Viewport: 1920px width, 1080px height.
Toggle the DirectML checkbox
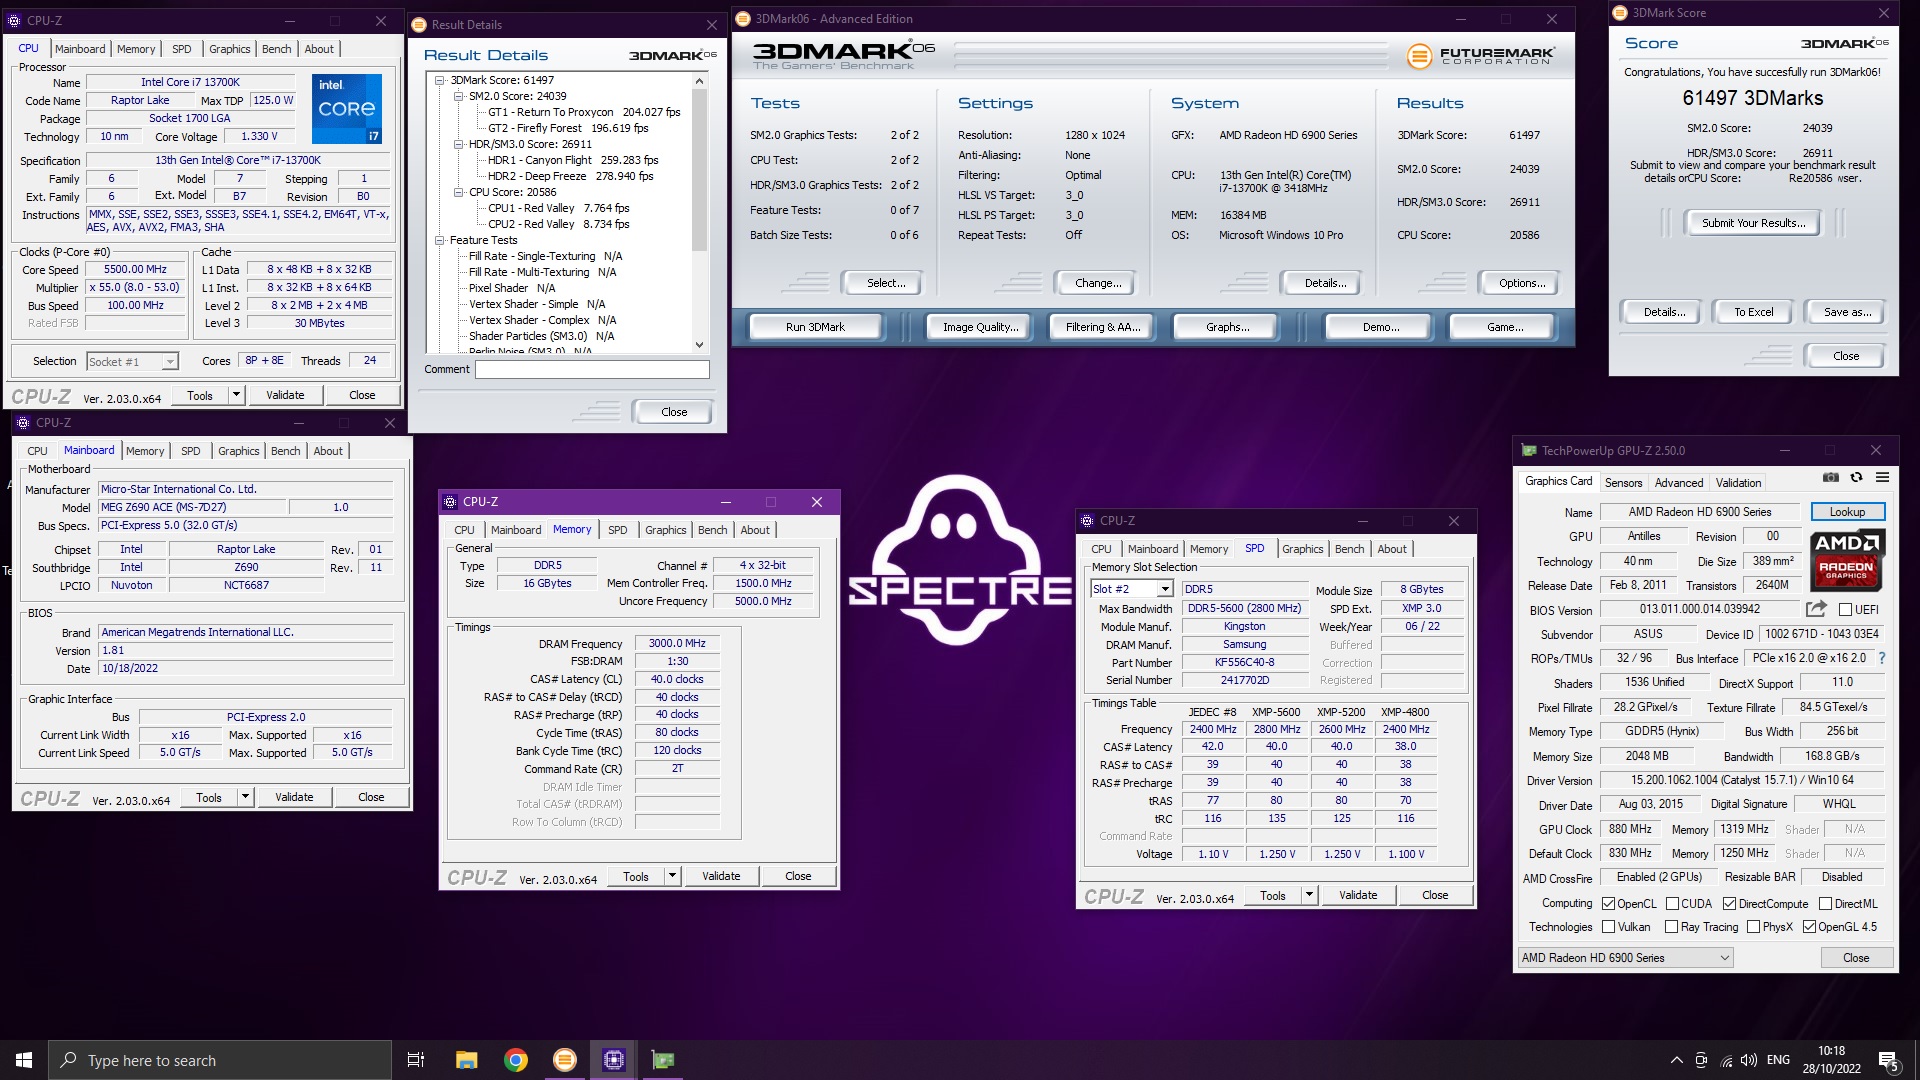pos(1825,904)
